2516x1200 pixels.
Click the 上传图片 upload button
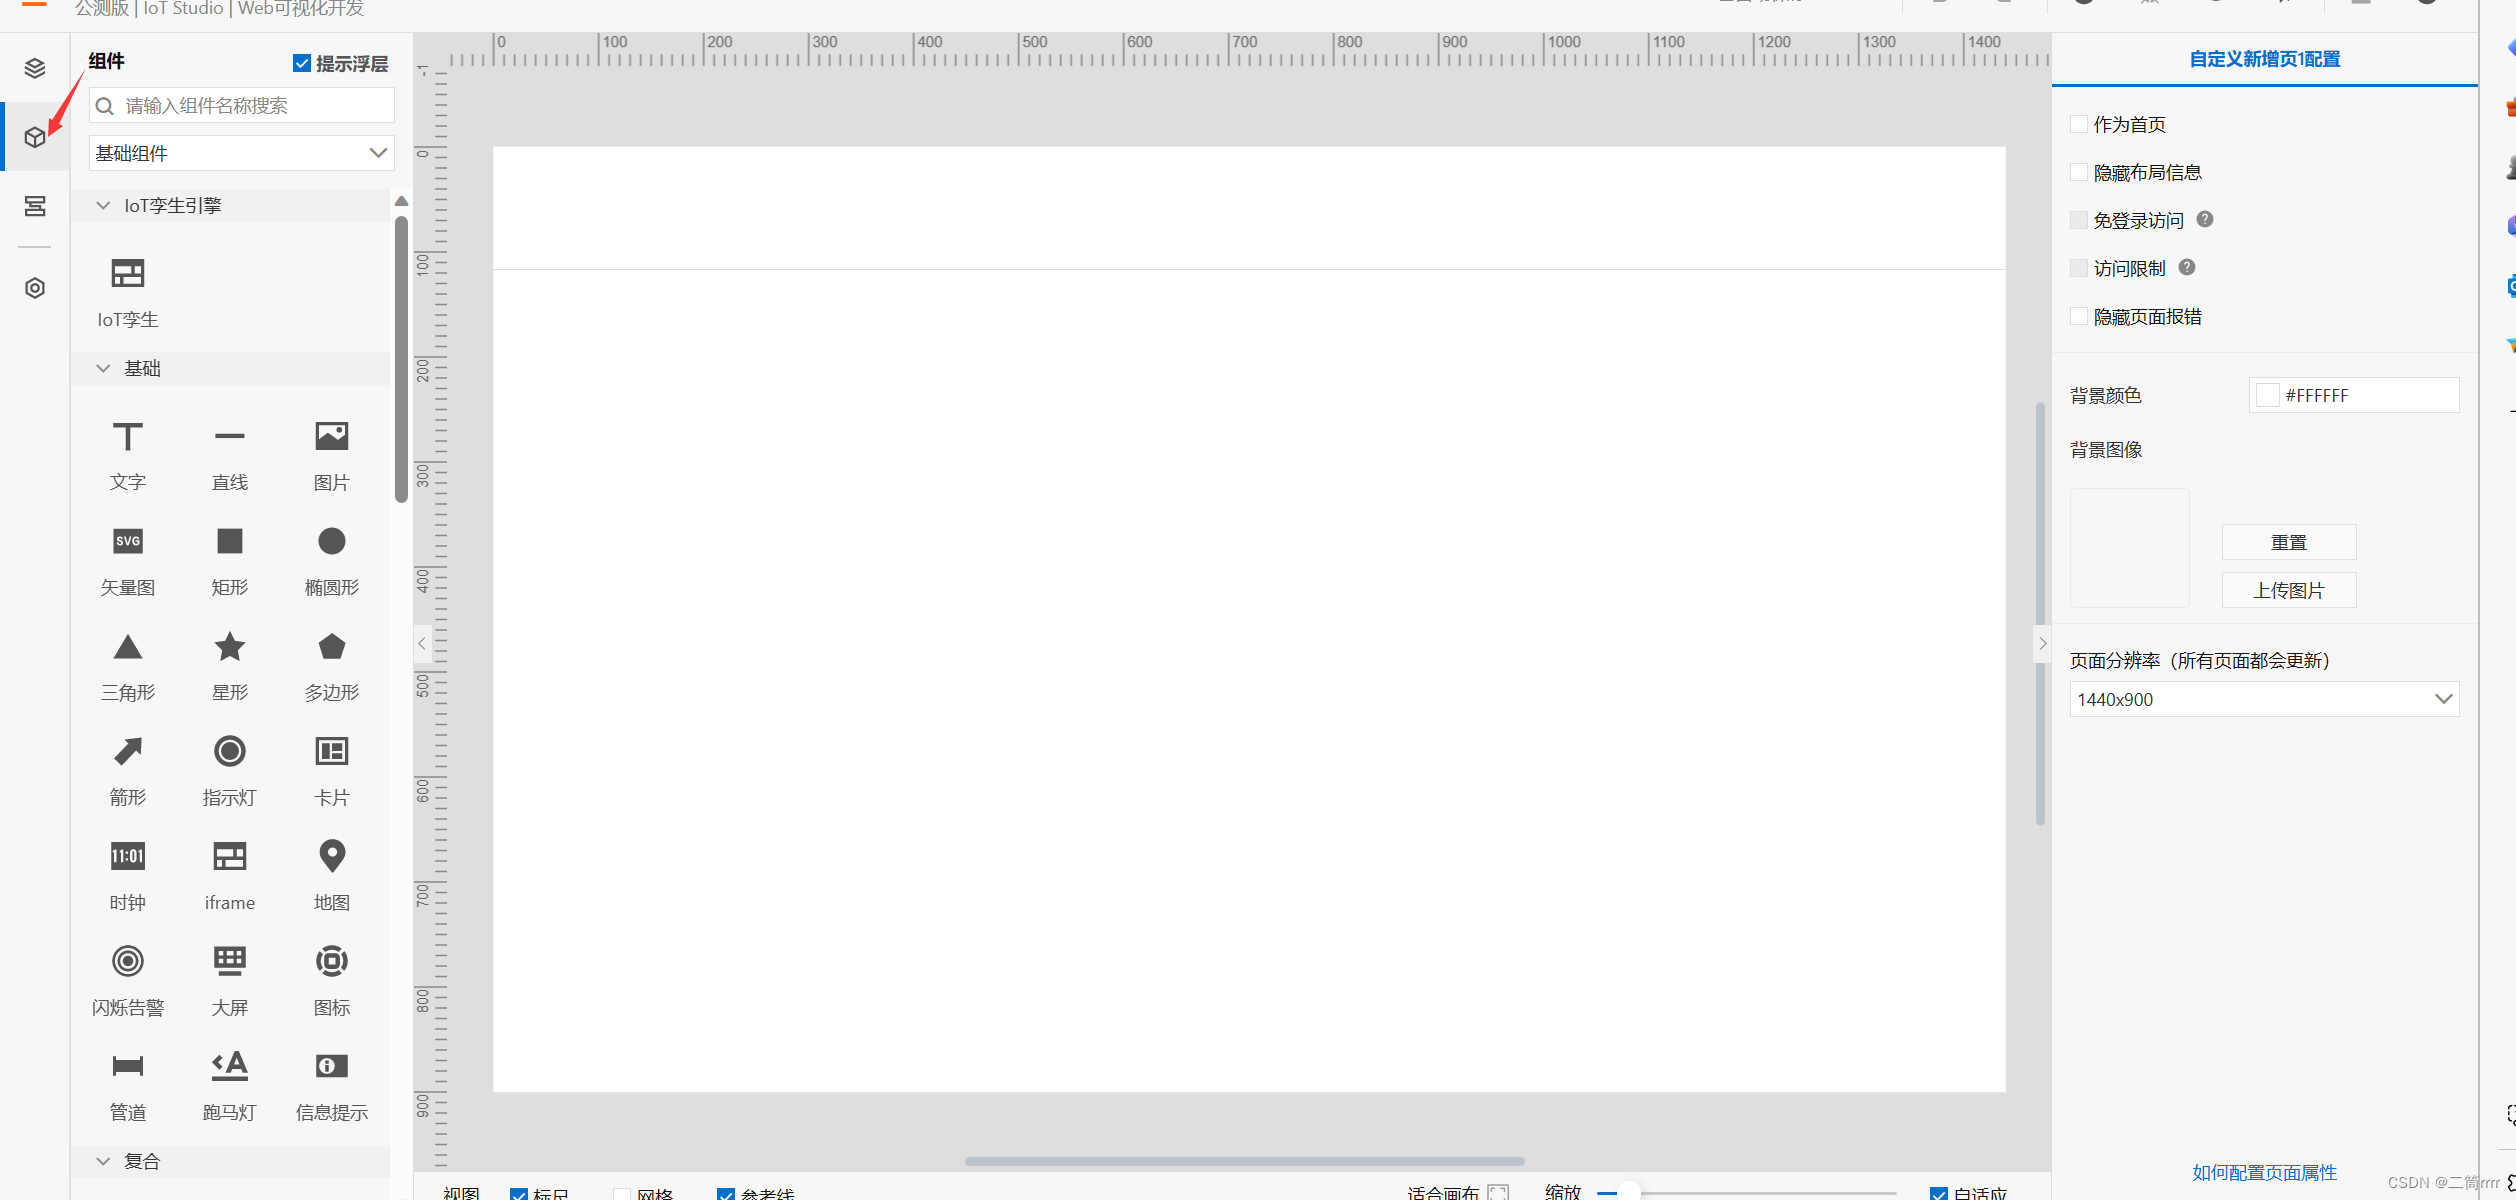click(2288, 590)
